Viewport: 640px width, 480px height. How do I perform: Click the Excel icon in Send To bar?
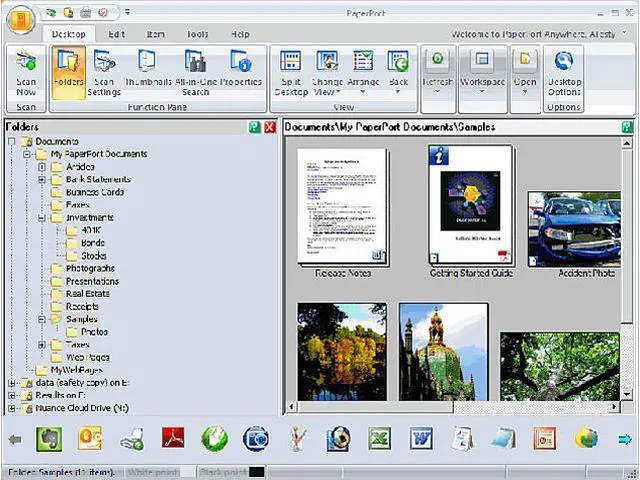(x=379, y=439)
